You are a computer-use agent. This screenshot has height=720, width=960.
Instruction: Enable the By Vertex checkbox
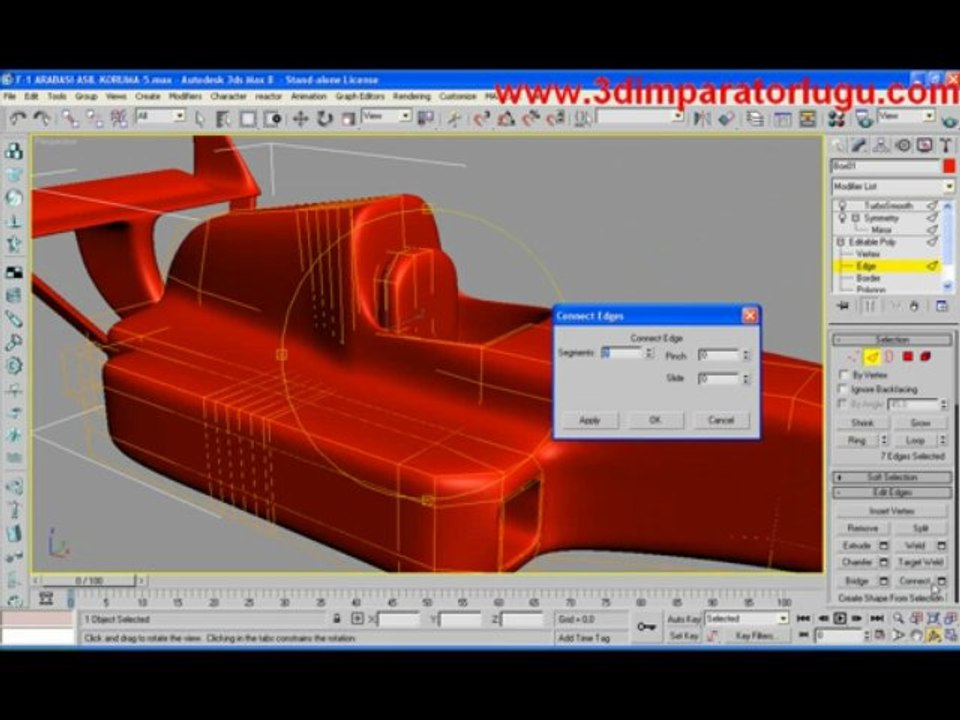(x=844, y=375)
